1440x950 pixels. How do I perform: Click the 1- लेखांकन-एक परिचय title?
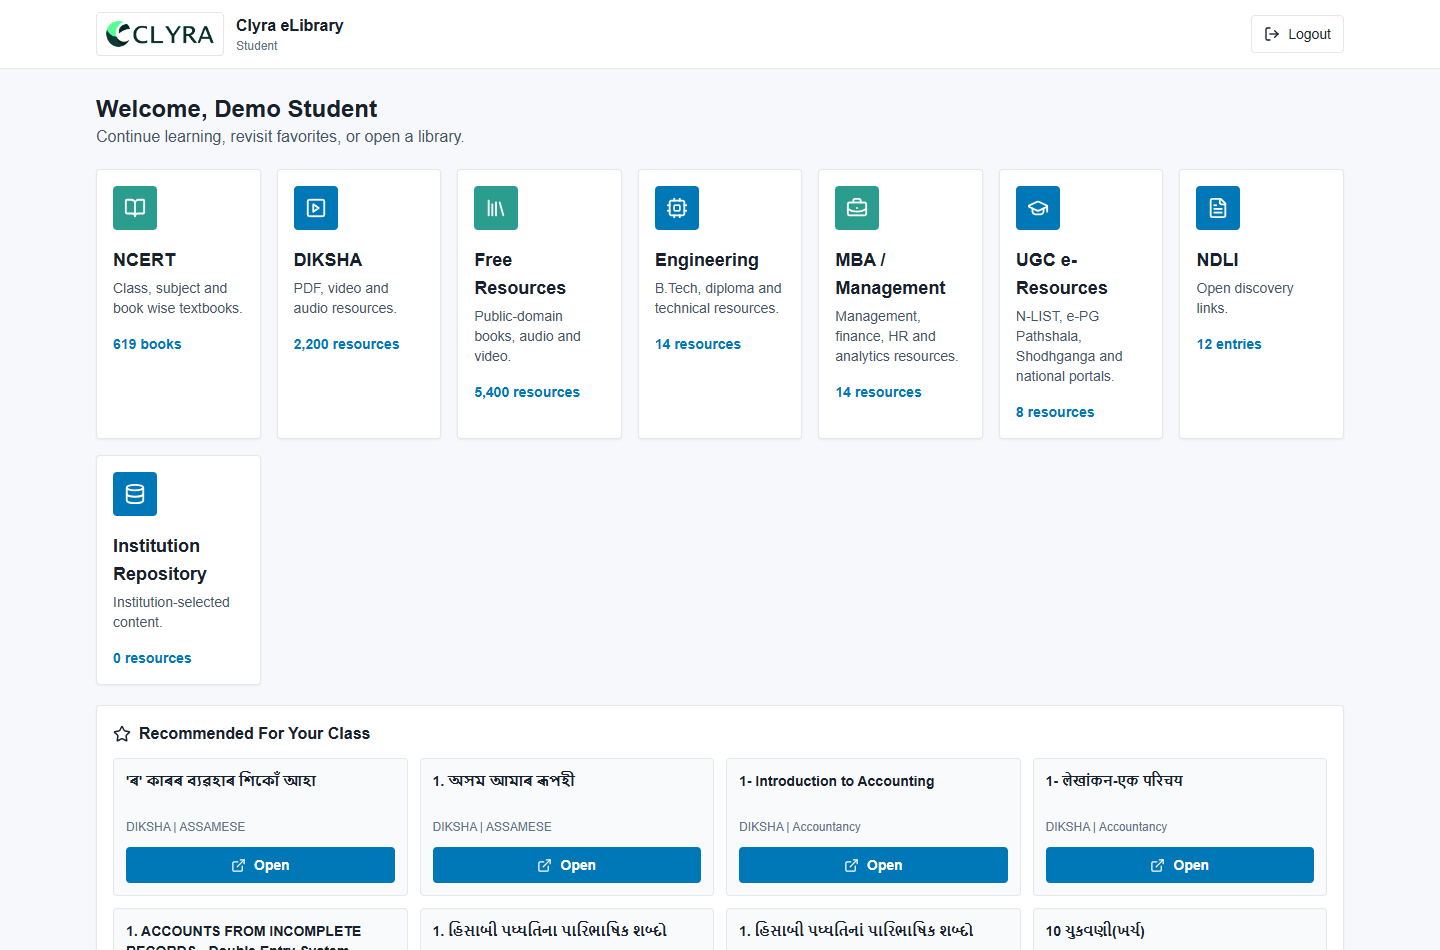[x=1114, y=781]
